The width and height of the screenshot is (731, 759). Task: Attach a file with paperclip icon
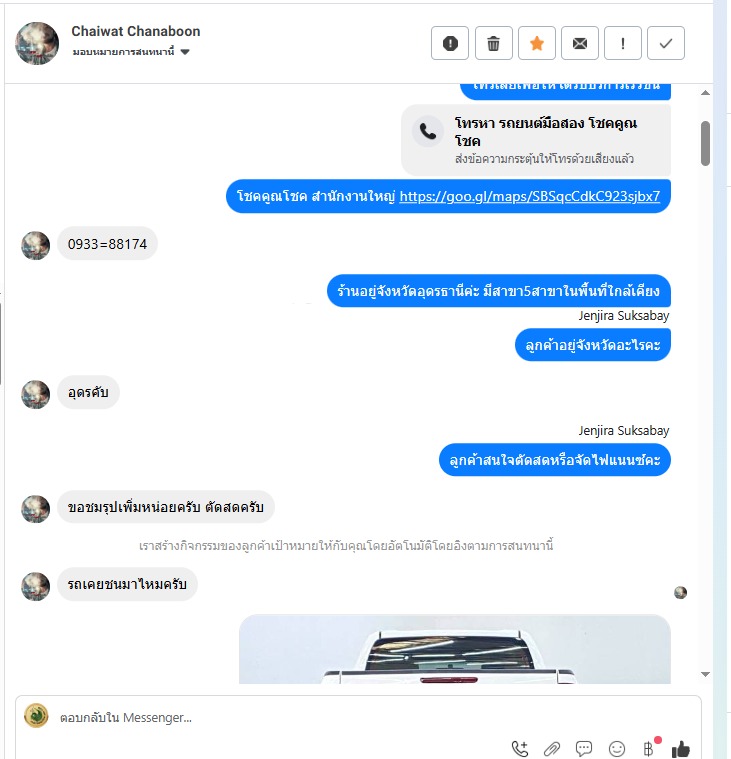coord(551,749)
